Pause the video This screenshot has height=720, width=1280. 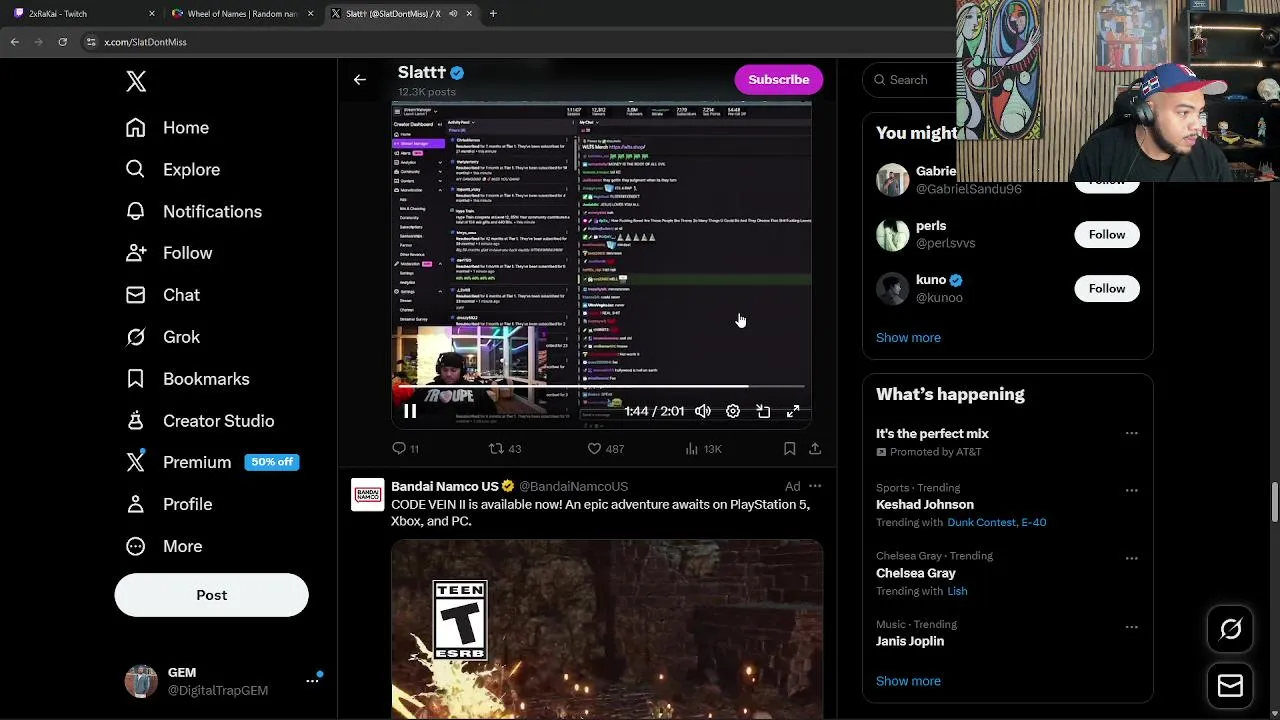(x=410, y=411)
